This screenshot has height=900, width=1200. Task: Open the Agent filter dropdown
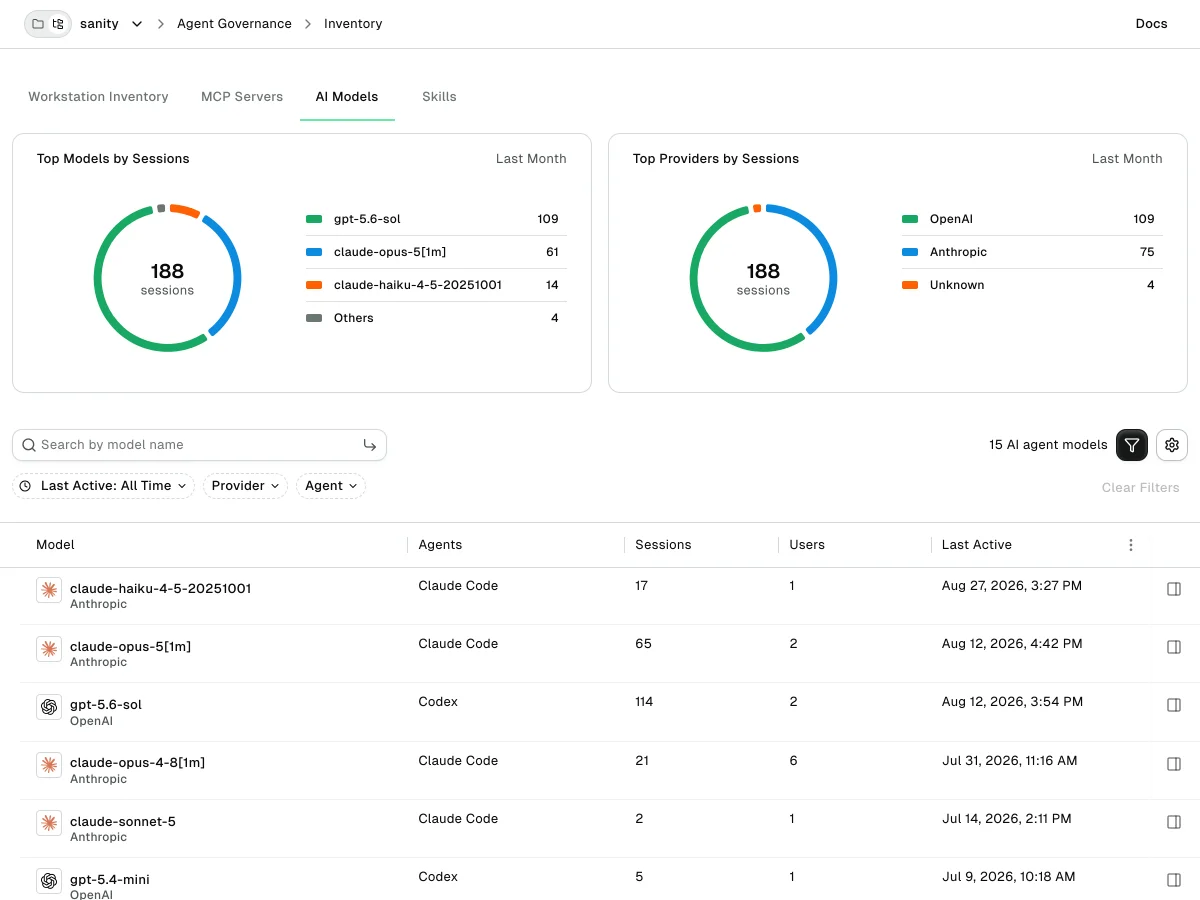coord(331,486)
